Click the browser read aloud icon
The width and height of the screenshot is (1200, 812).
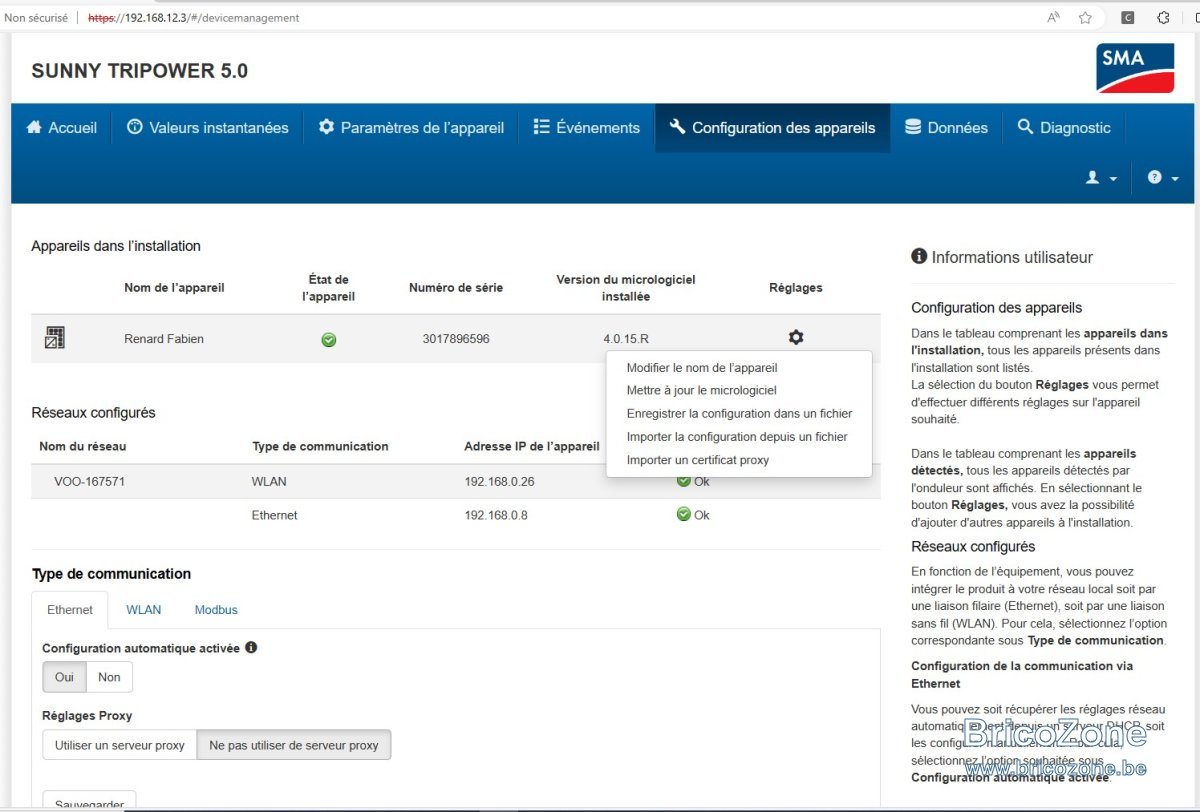click(x=1053, y=17)
